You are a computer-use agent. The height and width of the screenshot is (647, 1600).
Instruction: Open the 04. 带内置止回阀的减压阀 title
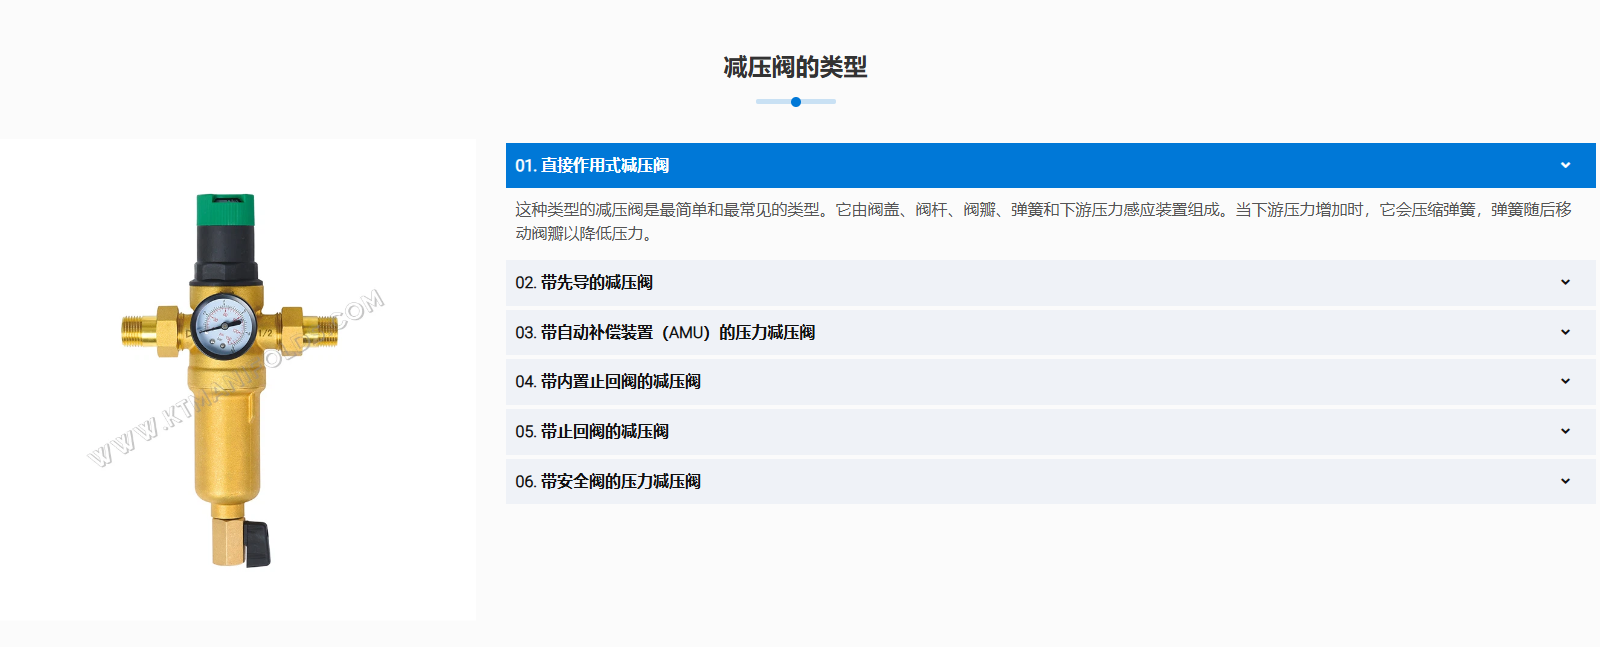pos(608,382)
